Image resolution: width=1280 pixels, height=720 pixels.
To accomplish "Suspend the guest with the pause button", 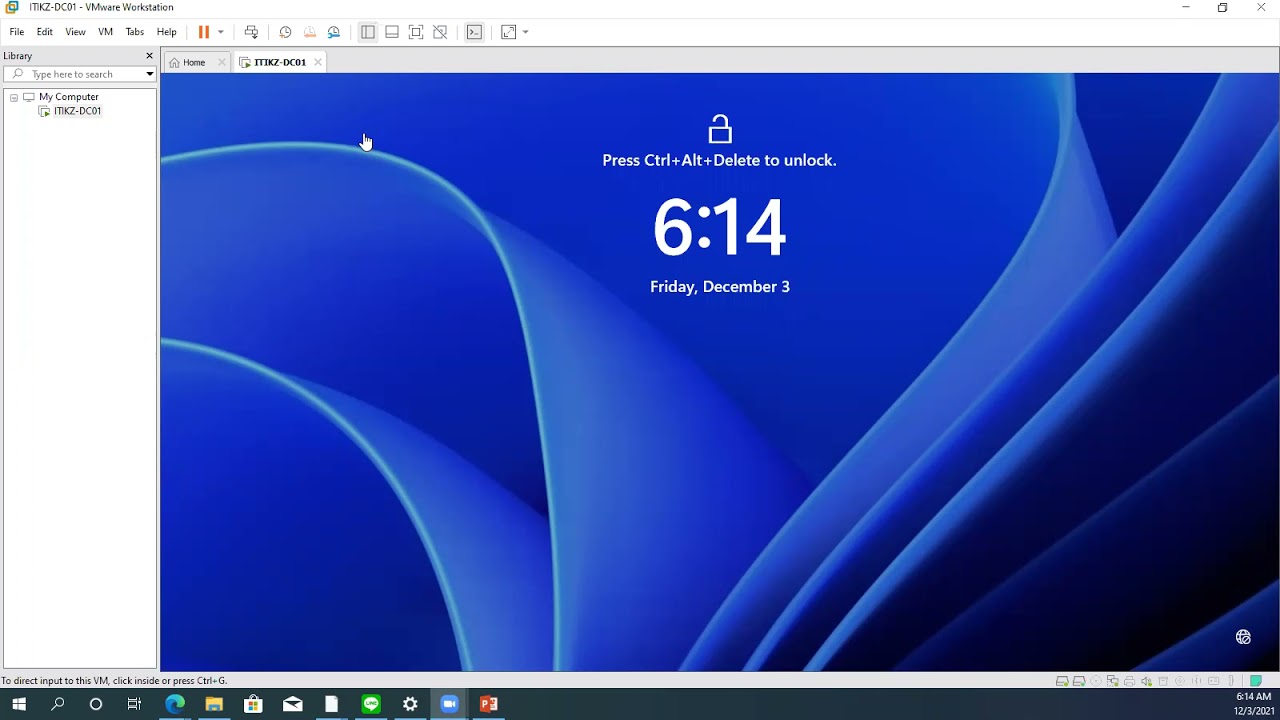I will 204,32.
